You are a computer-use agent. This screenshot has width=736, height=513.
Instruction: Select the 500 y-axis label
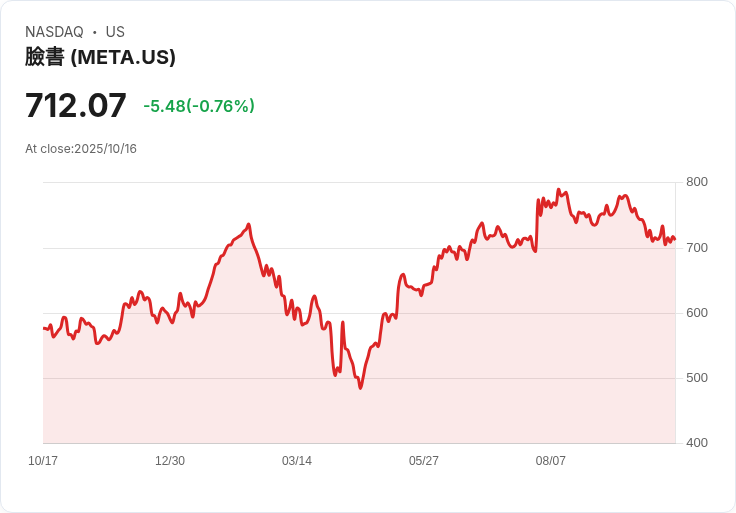click(x=696, y=378)
